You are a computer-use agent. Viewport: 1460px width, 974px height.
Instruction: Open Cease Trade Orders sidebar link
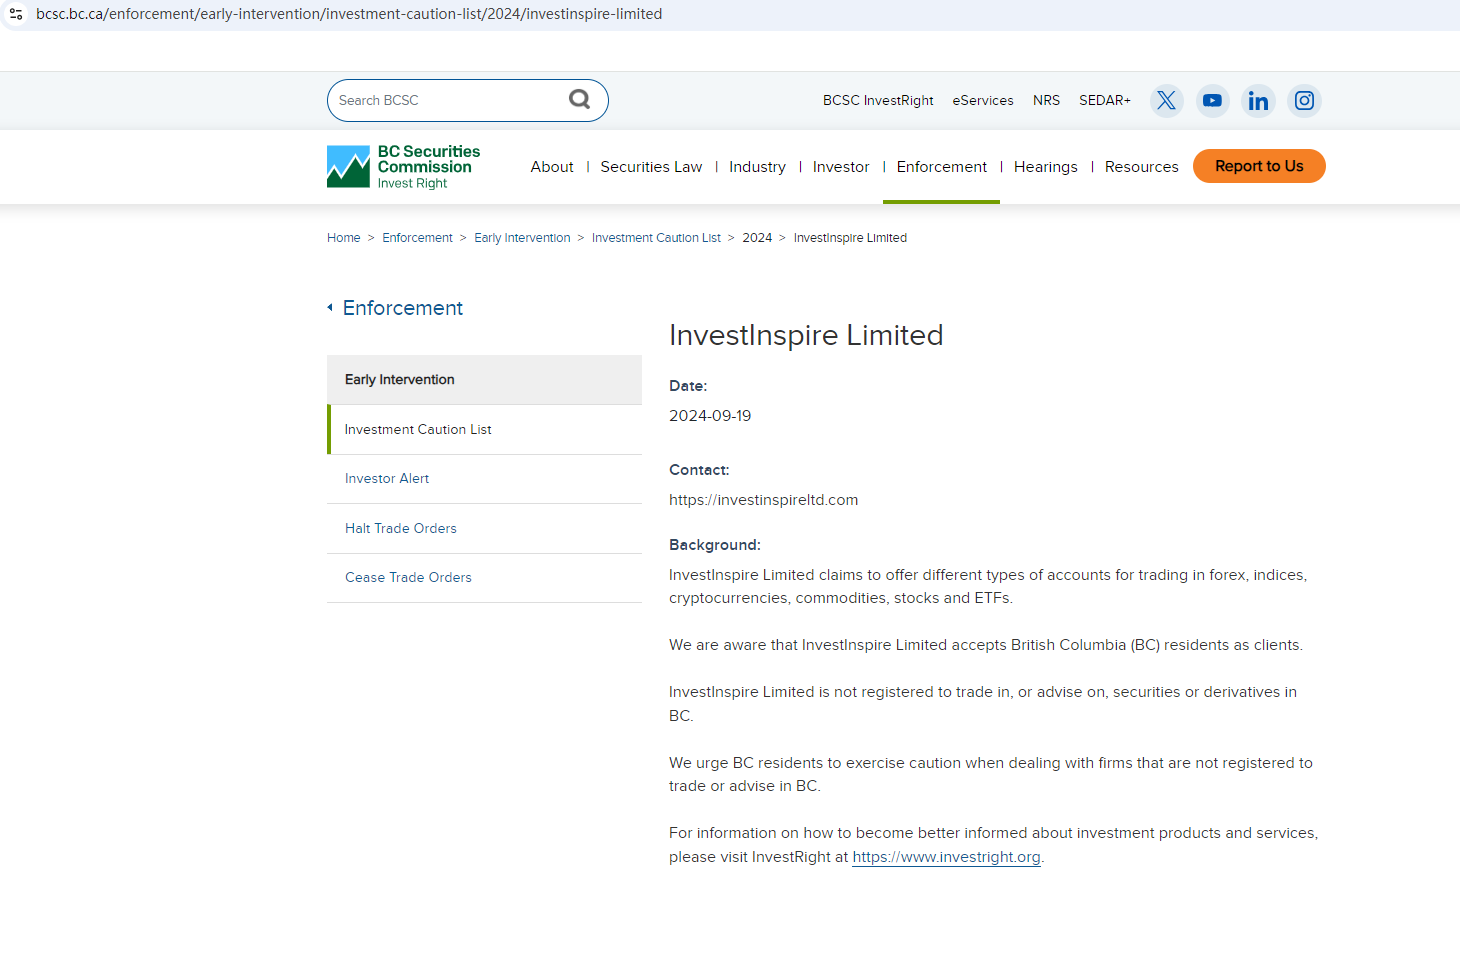click(x=408, y=578)
